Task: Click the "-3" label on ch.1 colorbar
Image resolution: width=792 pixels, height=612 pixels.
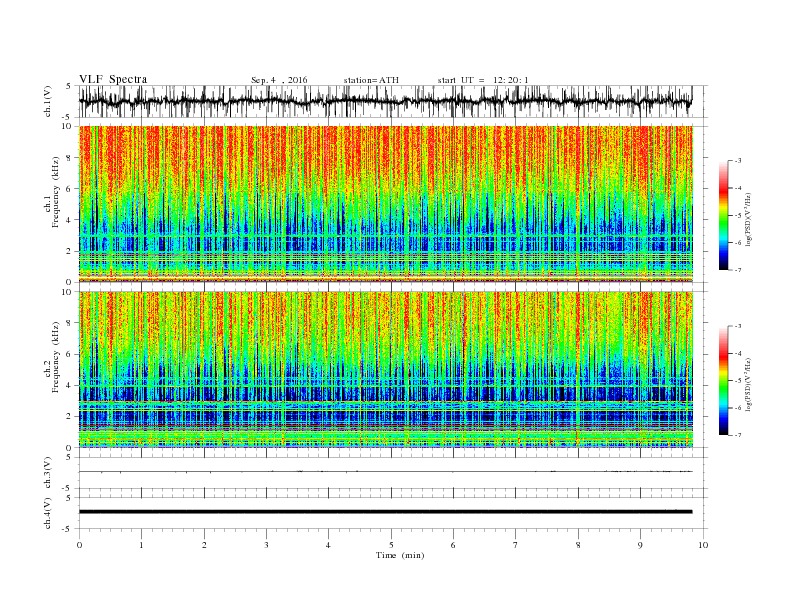Action: [738, 161]
